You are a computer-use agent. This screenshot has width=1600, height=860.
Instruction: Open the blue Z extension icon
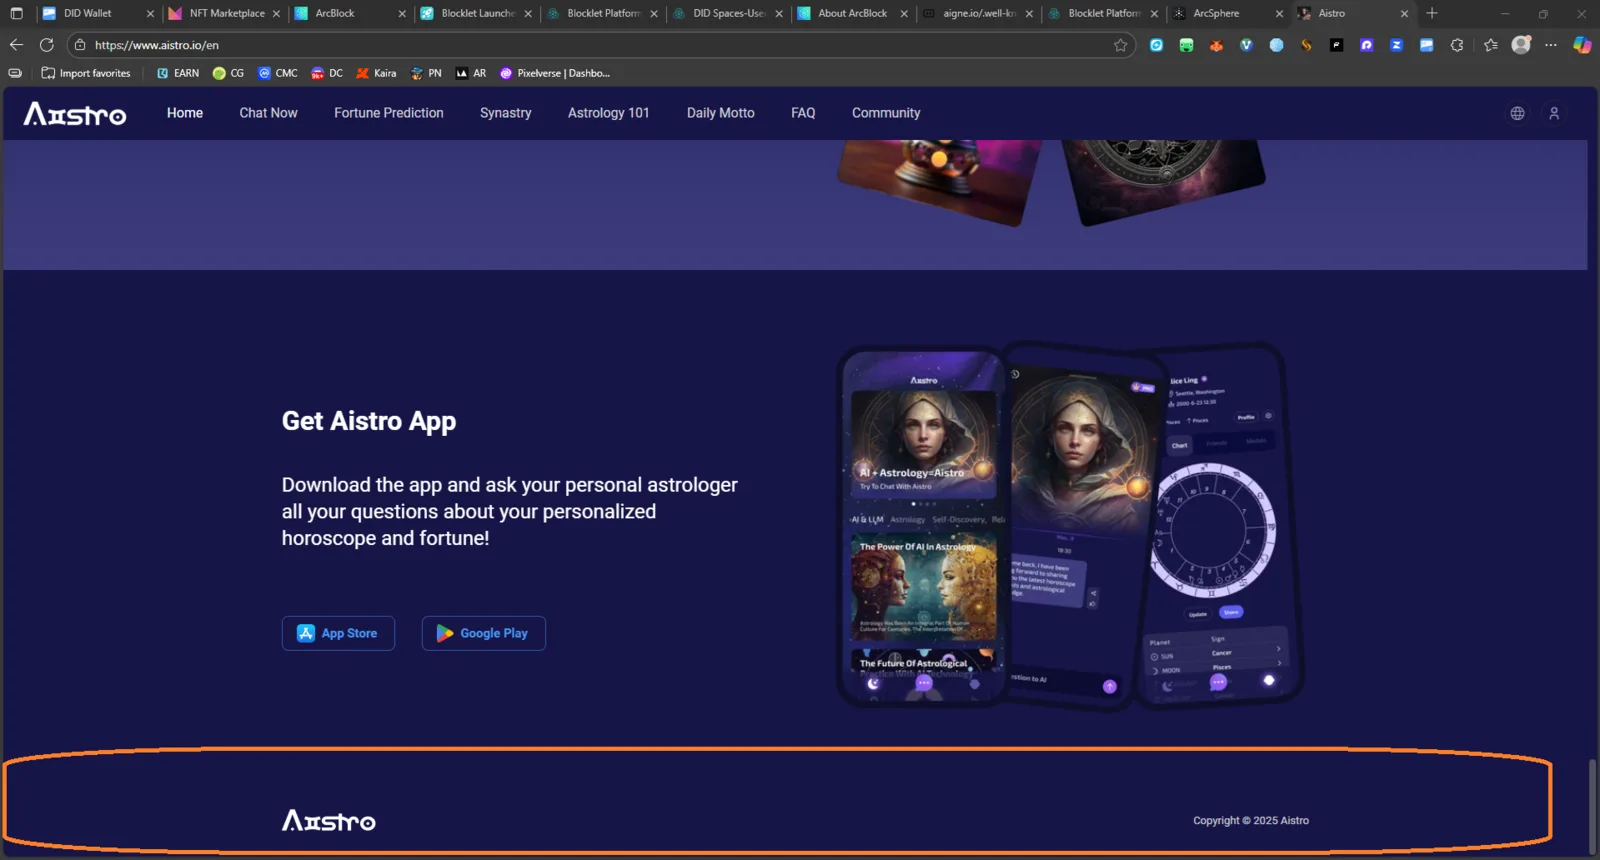pyautogui.click(x=1396, y=45)
